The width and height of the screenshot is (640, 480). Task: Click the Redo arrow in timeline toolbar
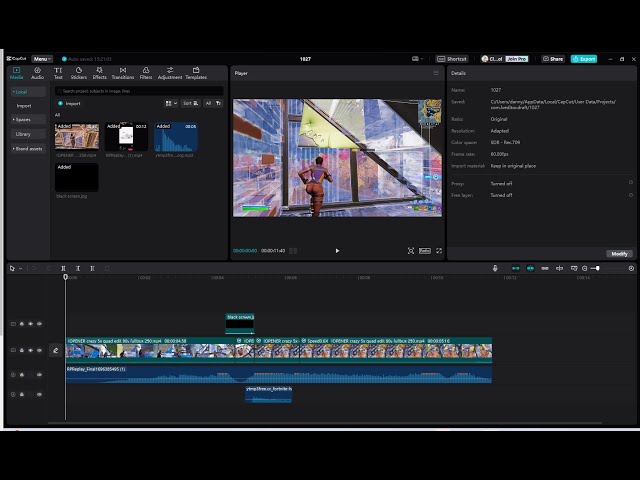click(x=49, y=268)
